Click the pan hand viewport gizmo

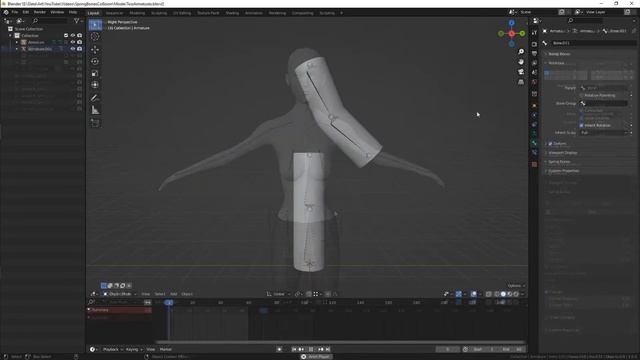pyautogui.click(x=521, y=62)
